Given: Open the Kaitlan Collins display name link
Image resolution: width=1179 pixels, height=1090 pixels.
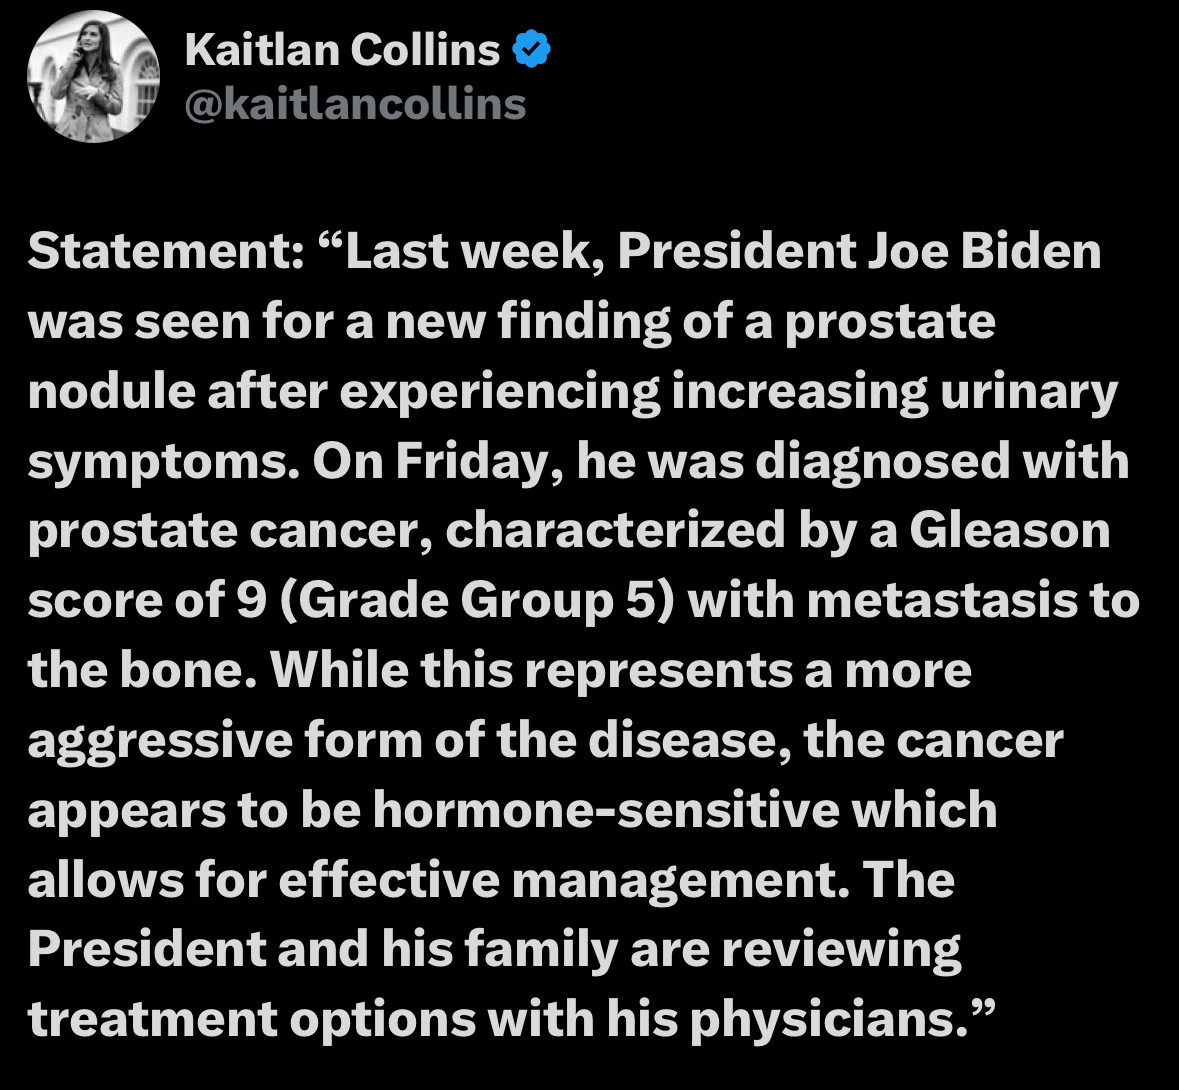Looking at the screenshot, I should click(x=342, y=50).
